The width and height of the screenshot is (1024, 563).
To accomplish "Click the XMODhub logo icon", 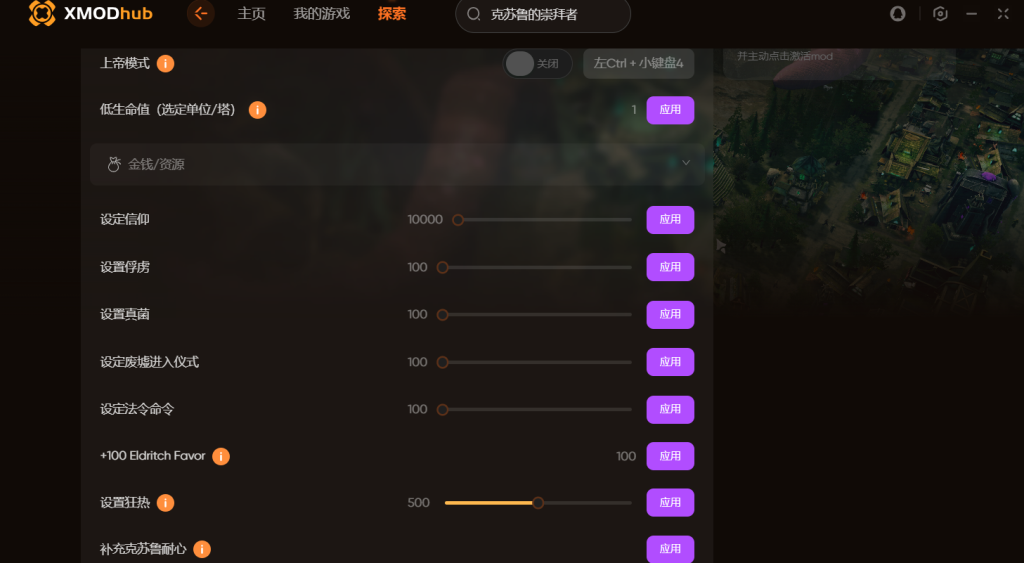I will (42, 13).
